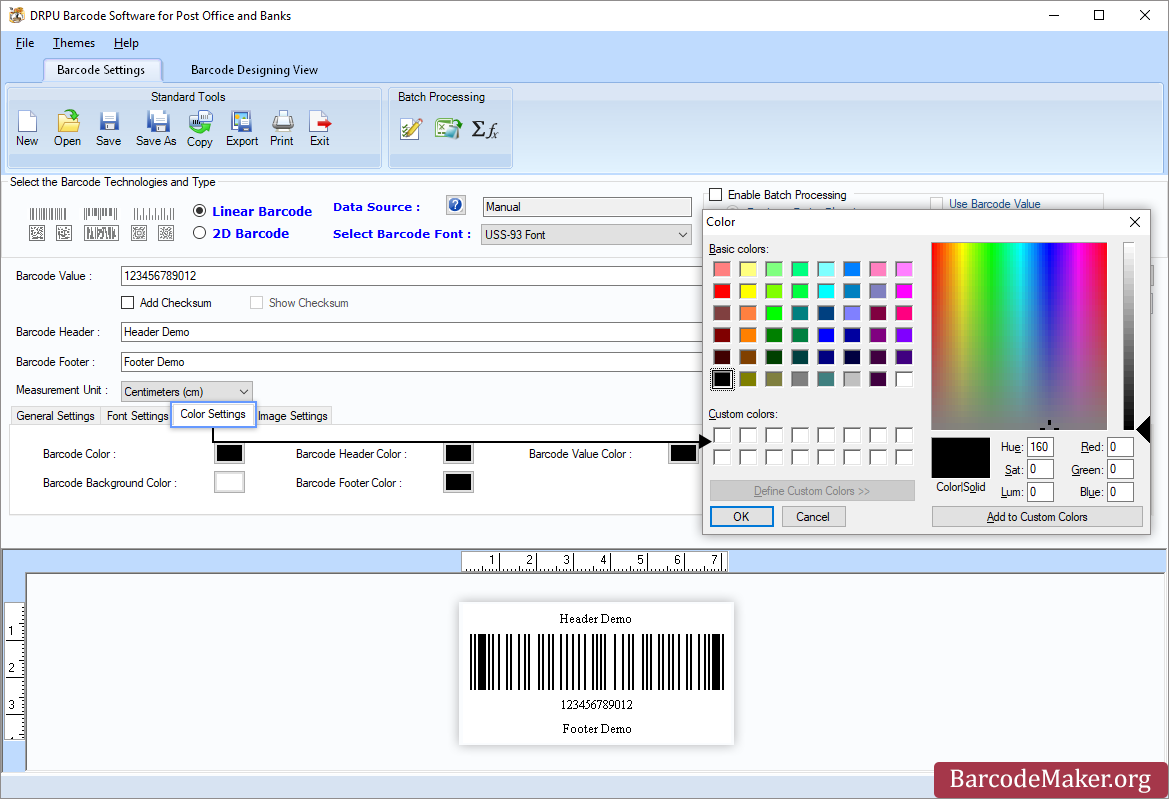Click in the color spectrum field
This screenshot has height=799, width=1169.
(x=1018, y=335)
